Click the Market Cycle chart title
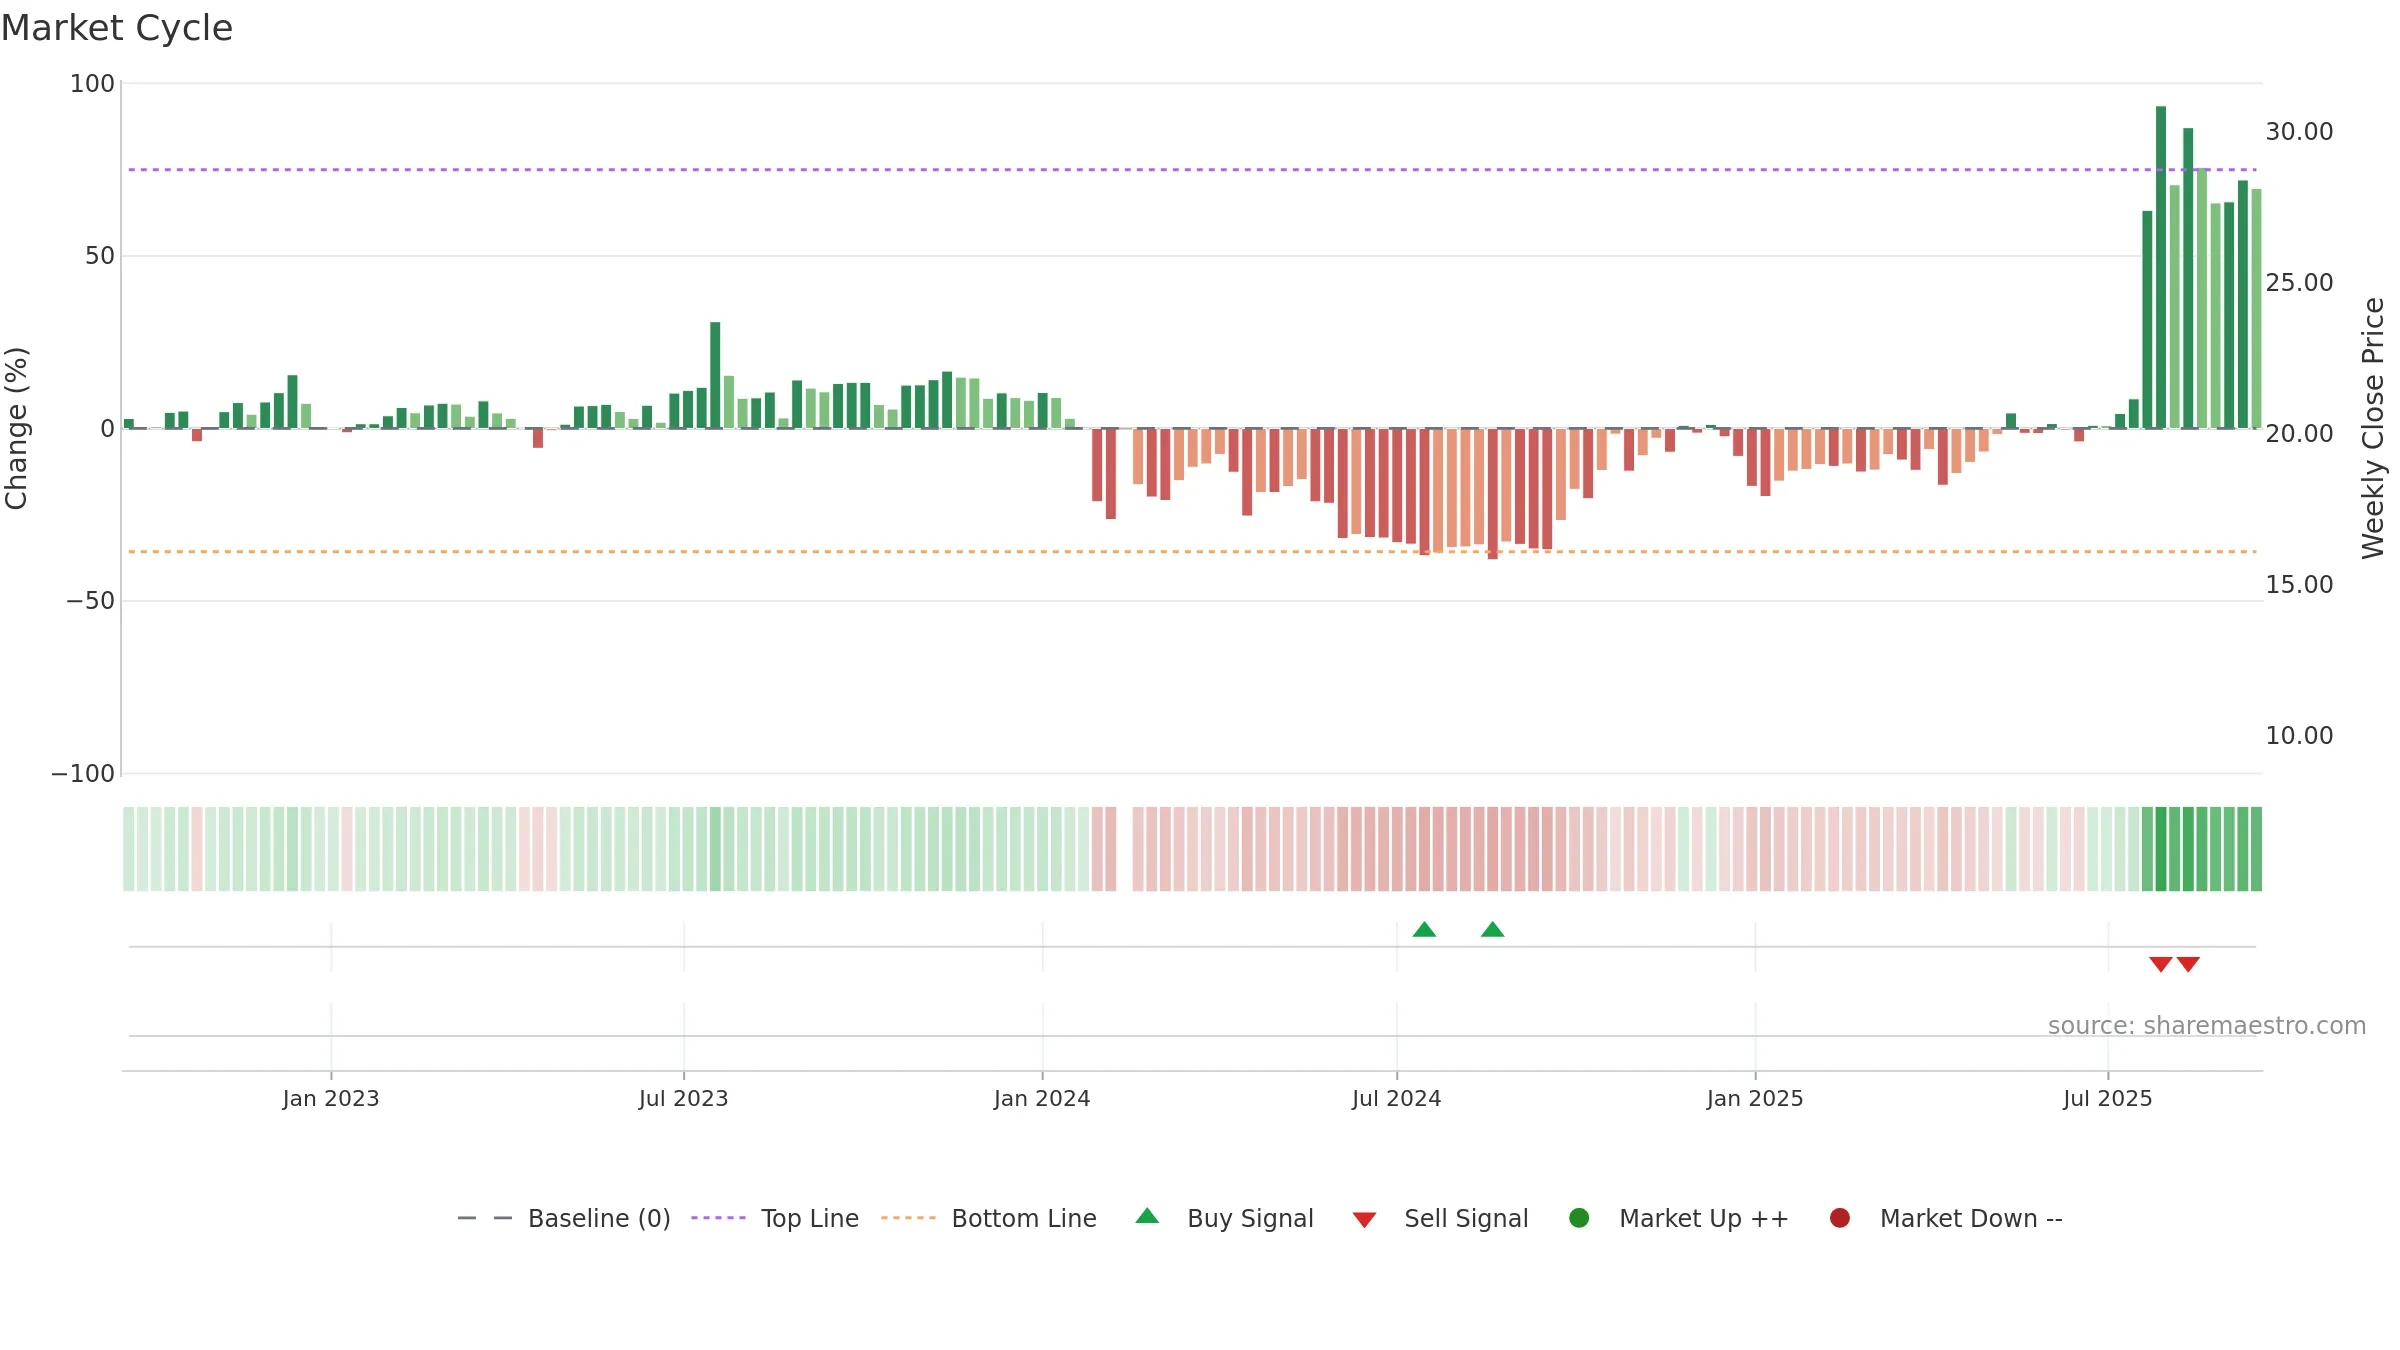 tap(117, 28)
